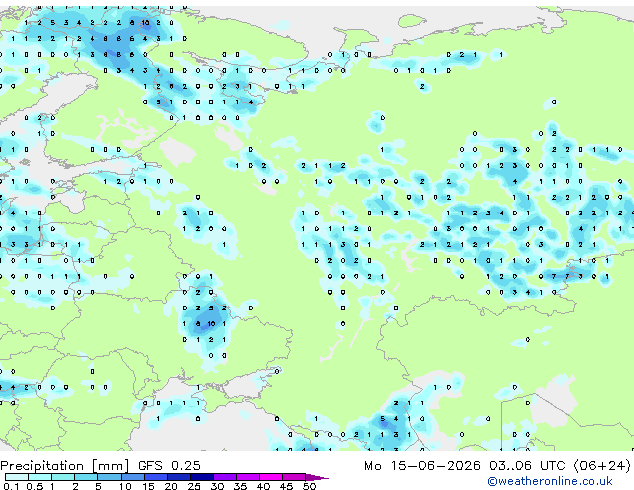Click the 40–45 mm magenta legend swatch
Screen dimensions: 634x490
coord(271,477)
